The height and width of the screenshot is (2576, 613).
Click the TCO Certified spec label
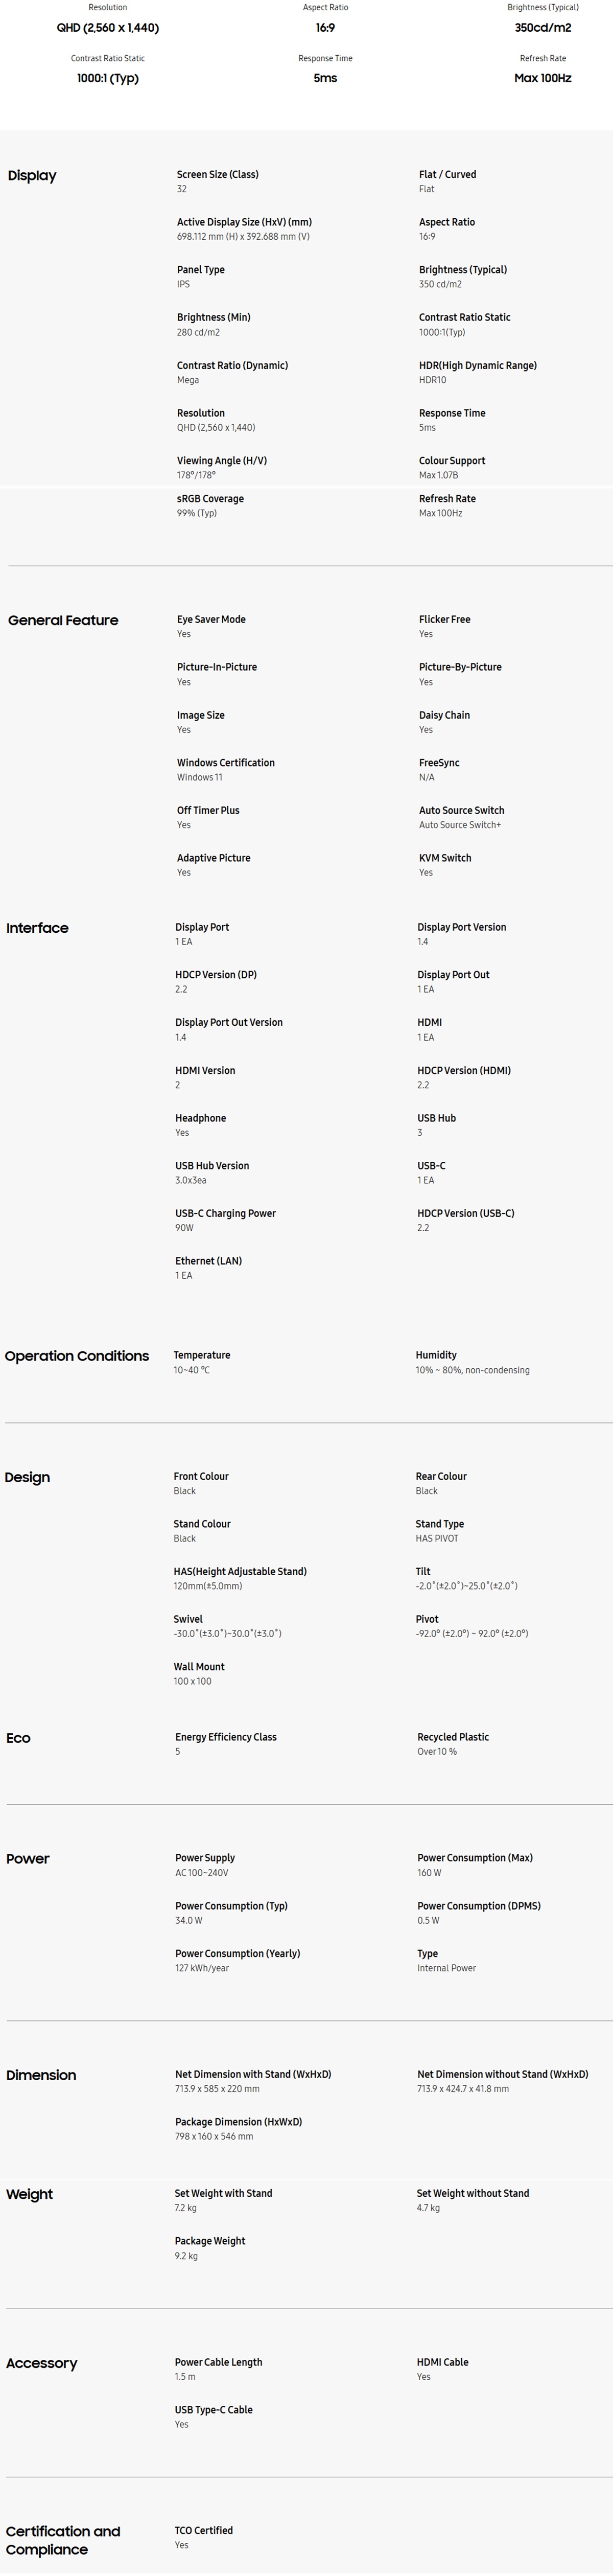coord(204,2531)
